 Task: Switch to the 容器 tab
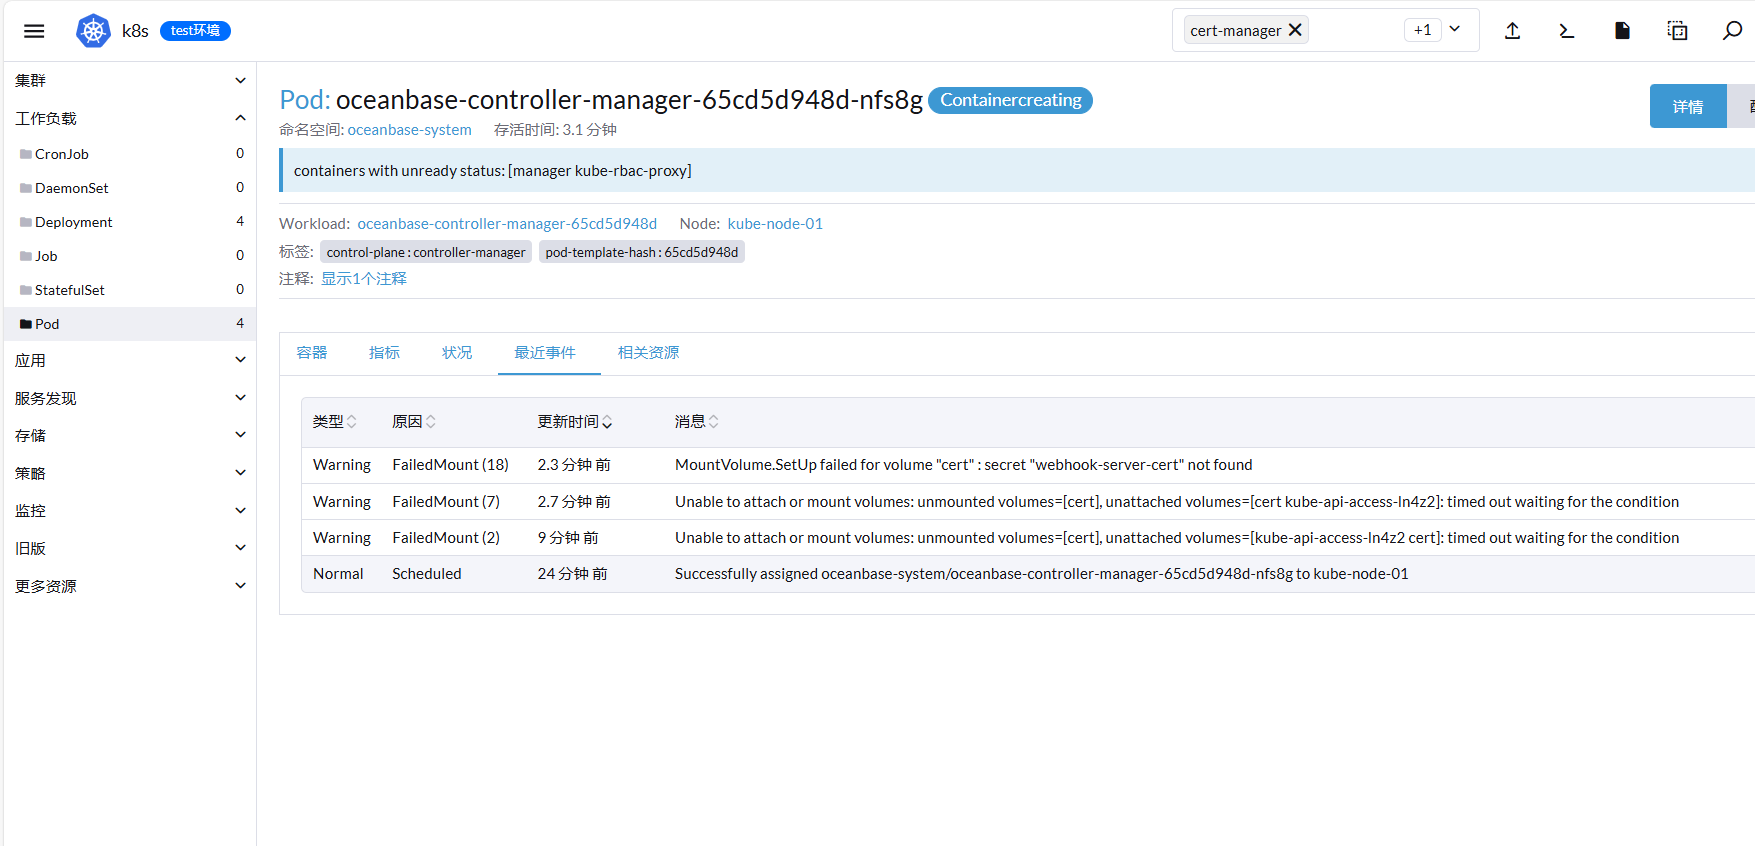(x=312, y=353)
